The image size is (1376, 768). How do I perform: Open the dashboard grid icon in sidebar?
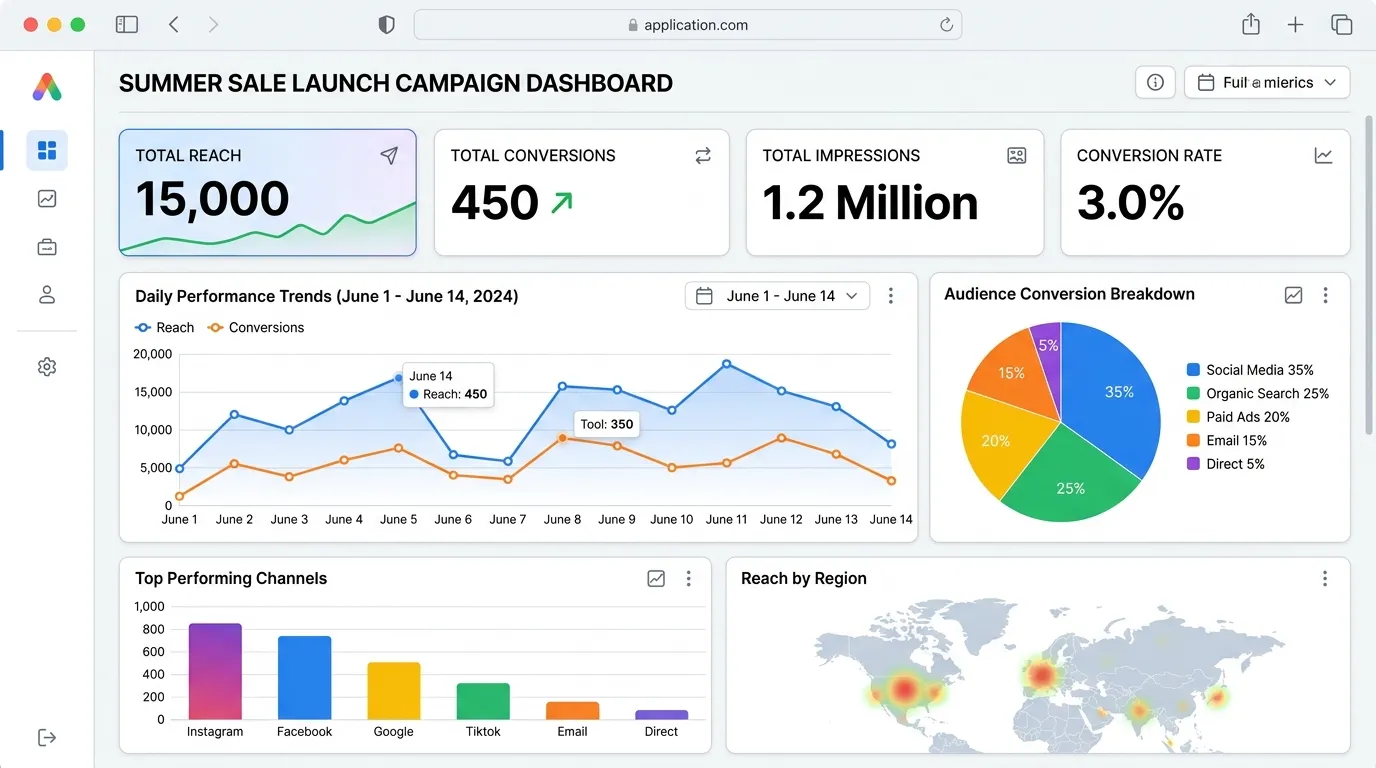[47, 150]
